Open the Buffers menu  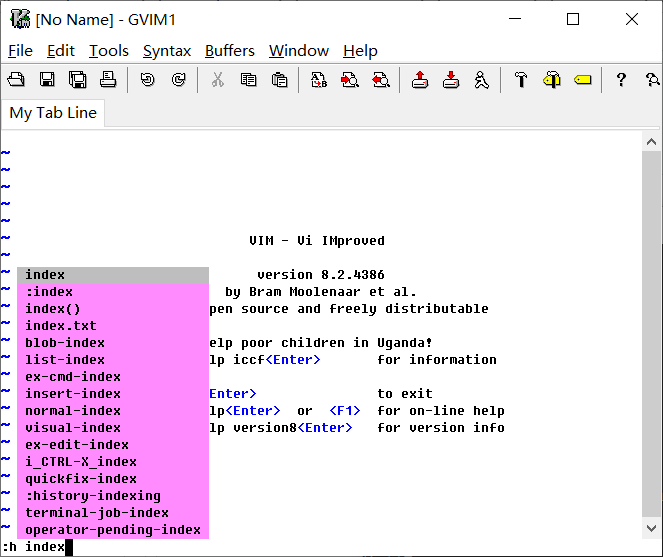coord(230,51)
